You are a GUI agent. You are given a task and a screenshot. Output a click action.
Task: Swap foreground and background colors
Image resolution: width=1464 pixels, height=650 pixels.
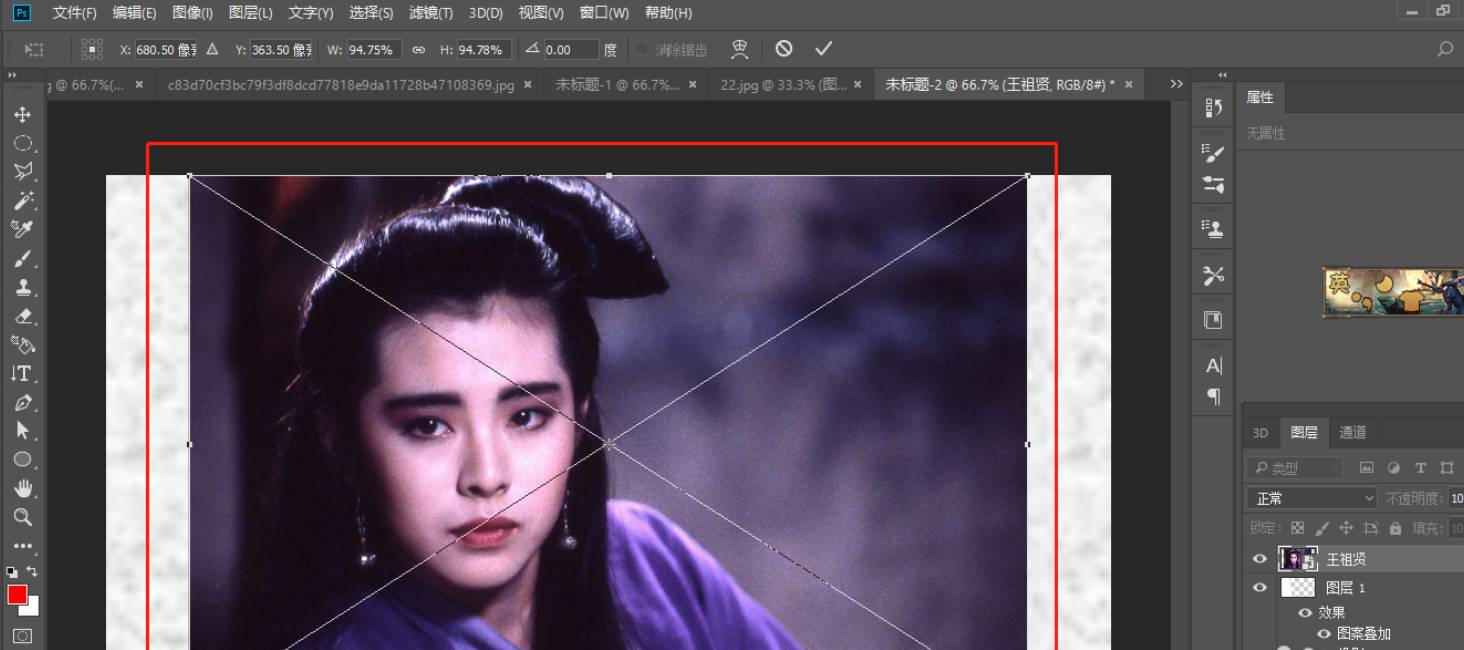click(x=33, y=571)
